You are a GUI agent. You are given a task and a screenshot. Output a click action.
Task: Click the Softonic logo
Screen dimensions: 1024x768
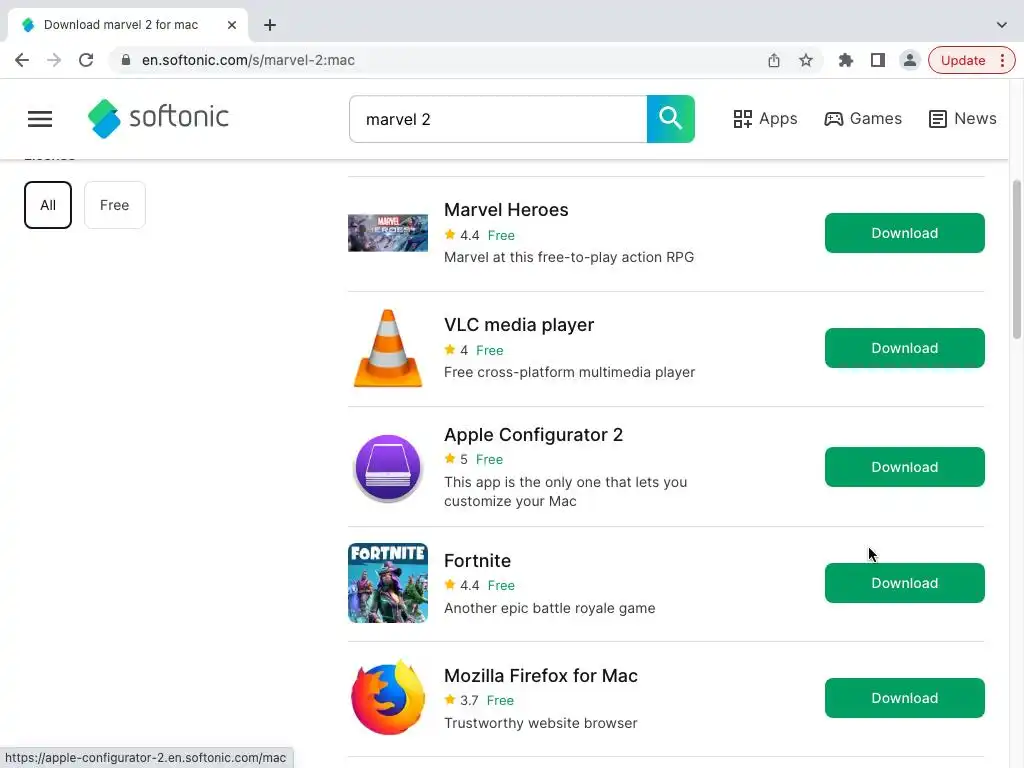tap(158, 118)
